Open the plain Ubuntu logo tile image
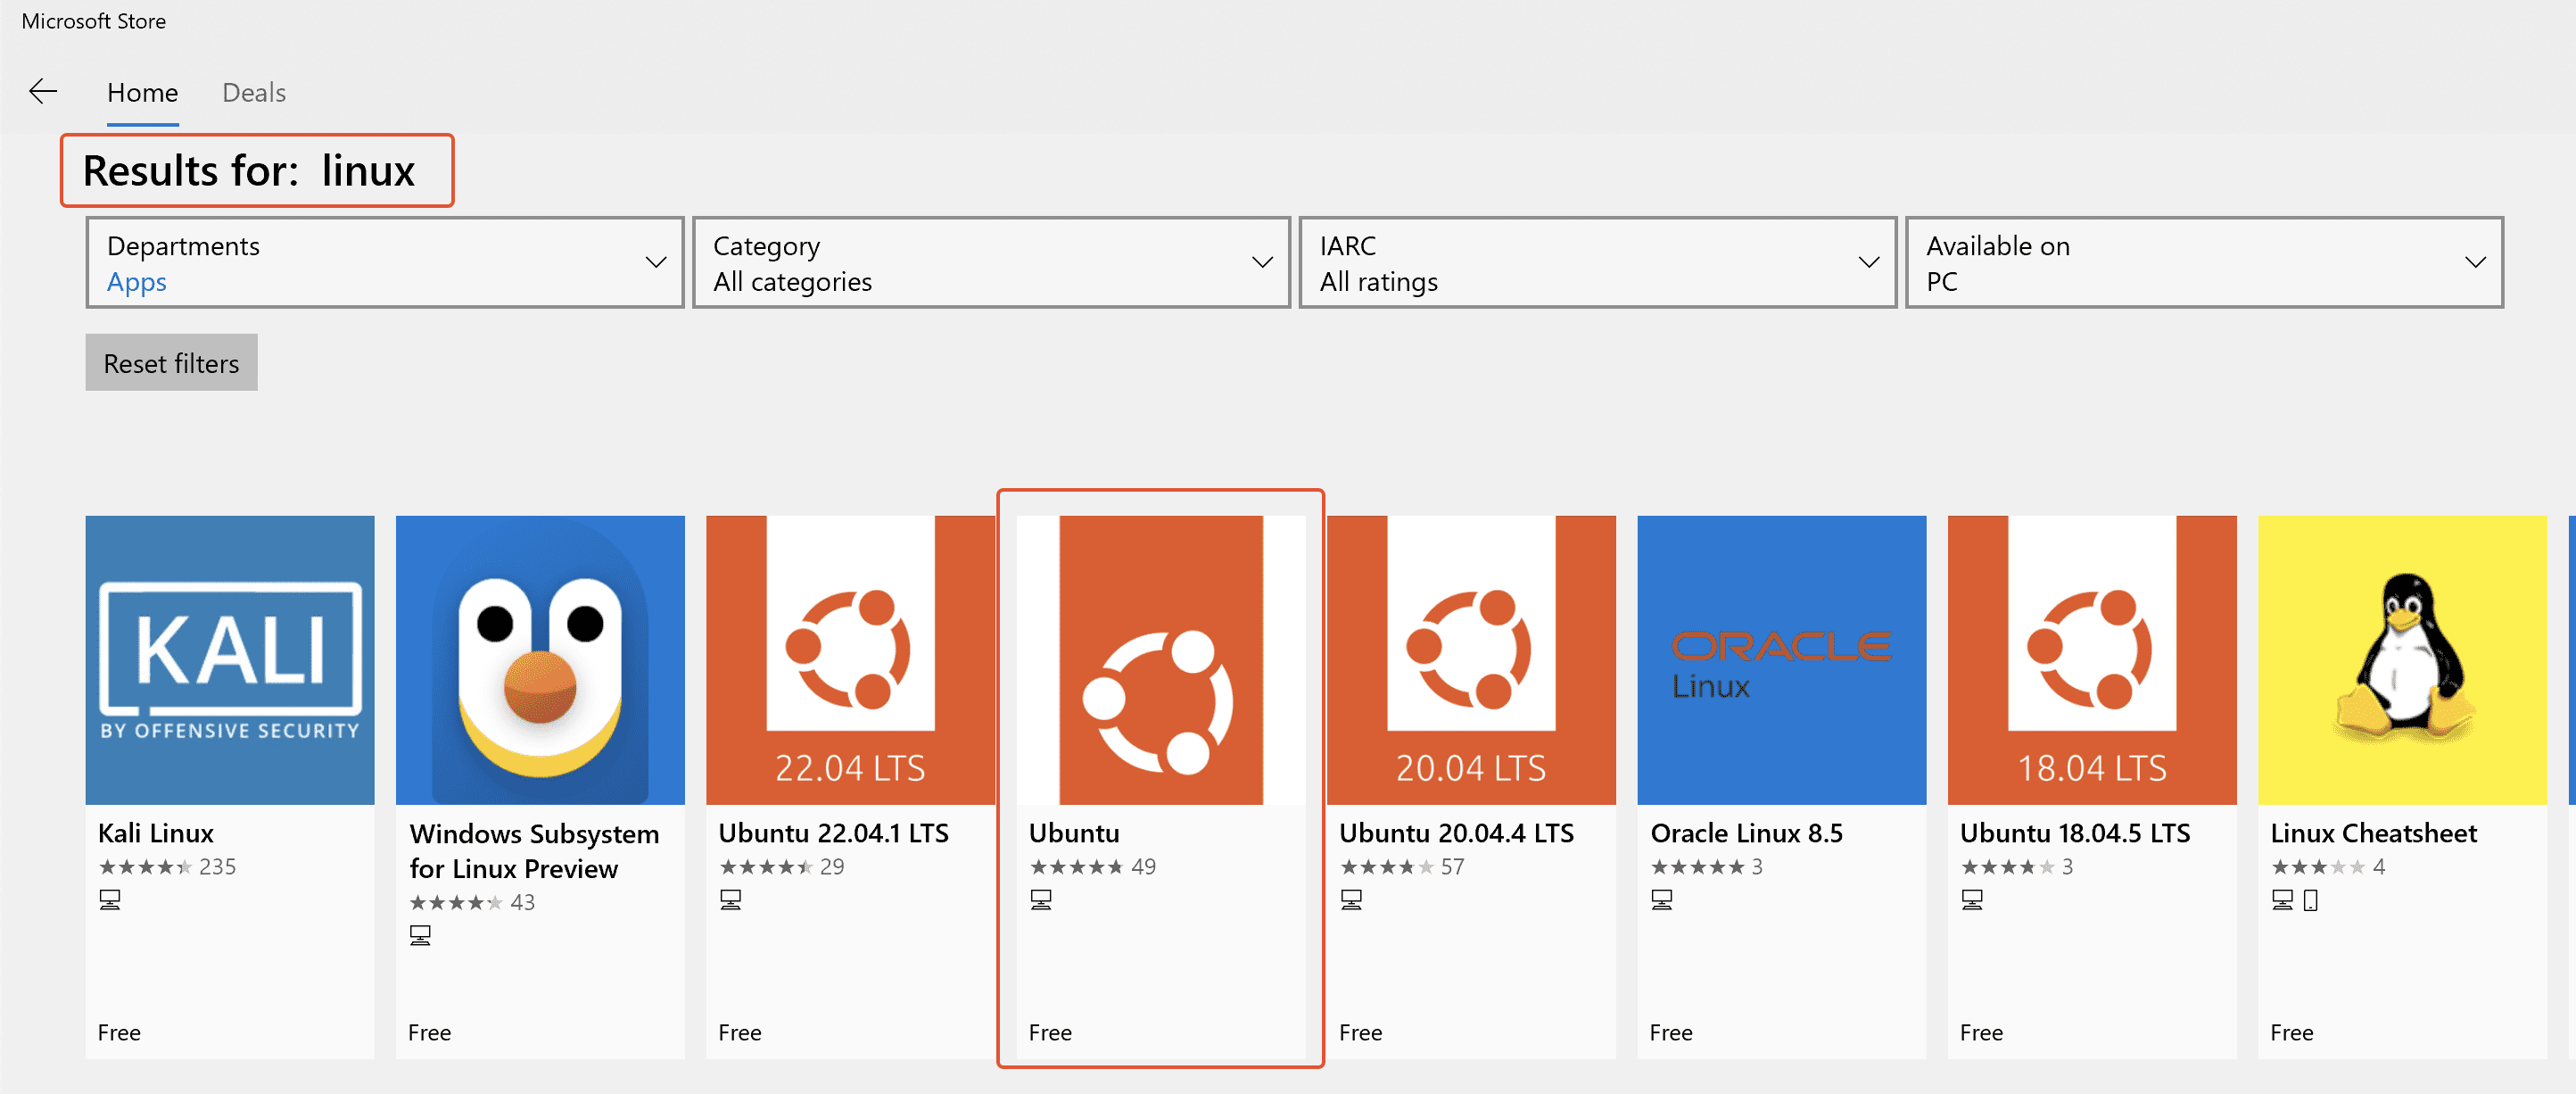This screenshot has height=1094, width=2576. coord(1161,660)
